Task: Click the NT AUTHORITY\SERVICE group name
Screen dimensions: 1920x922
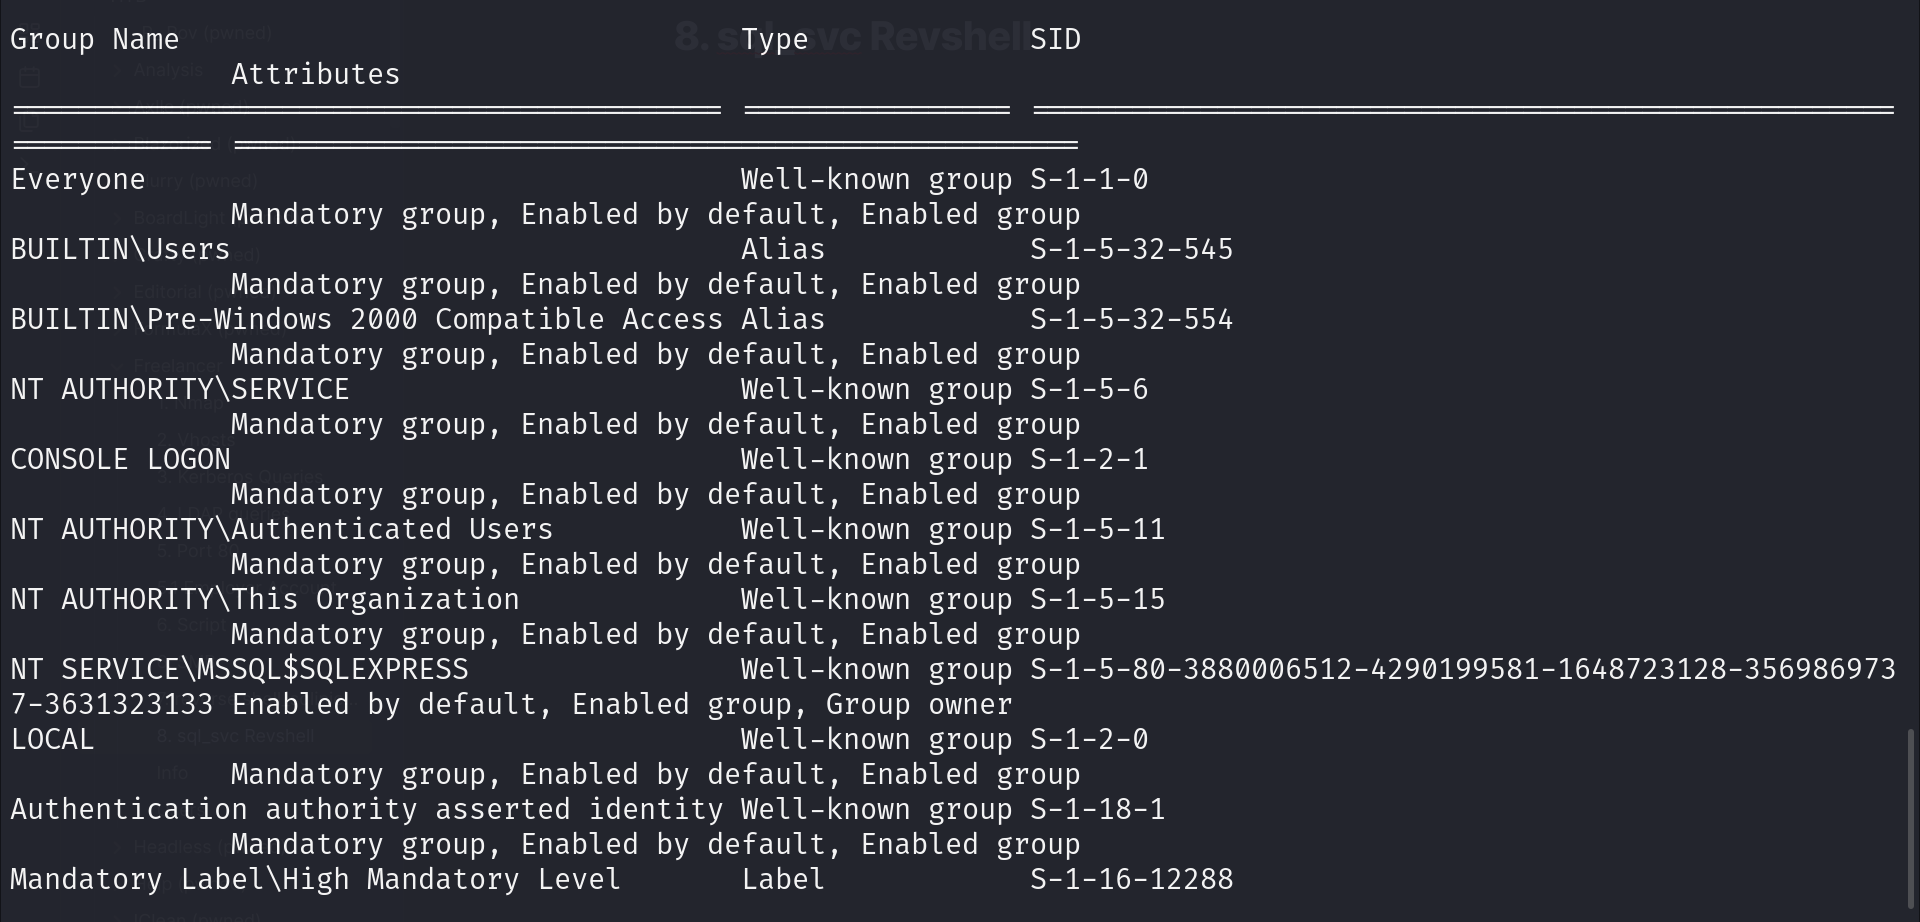Action: [180, 390]
